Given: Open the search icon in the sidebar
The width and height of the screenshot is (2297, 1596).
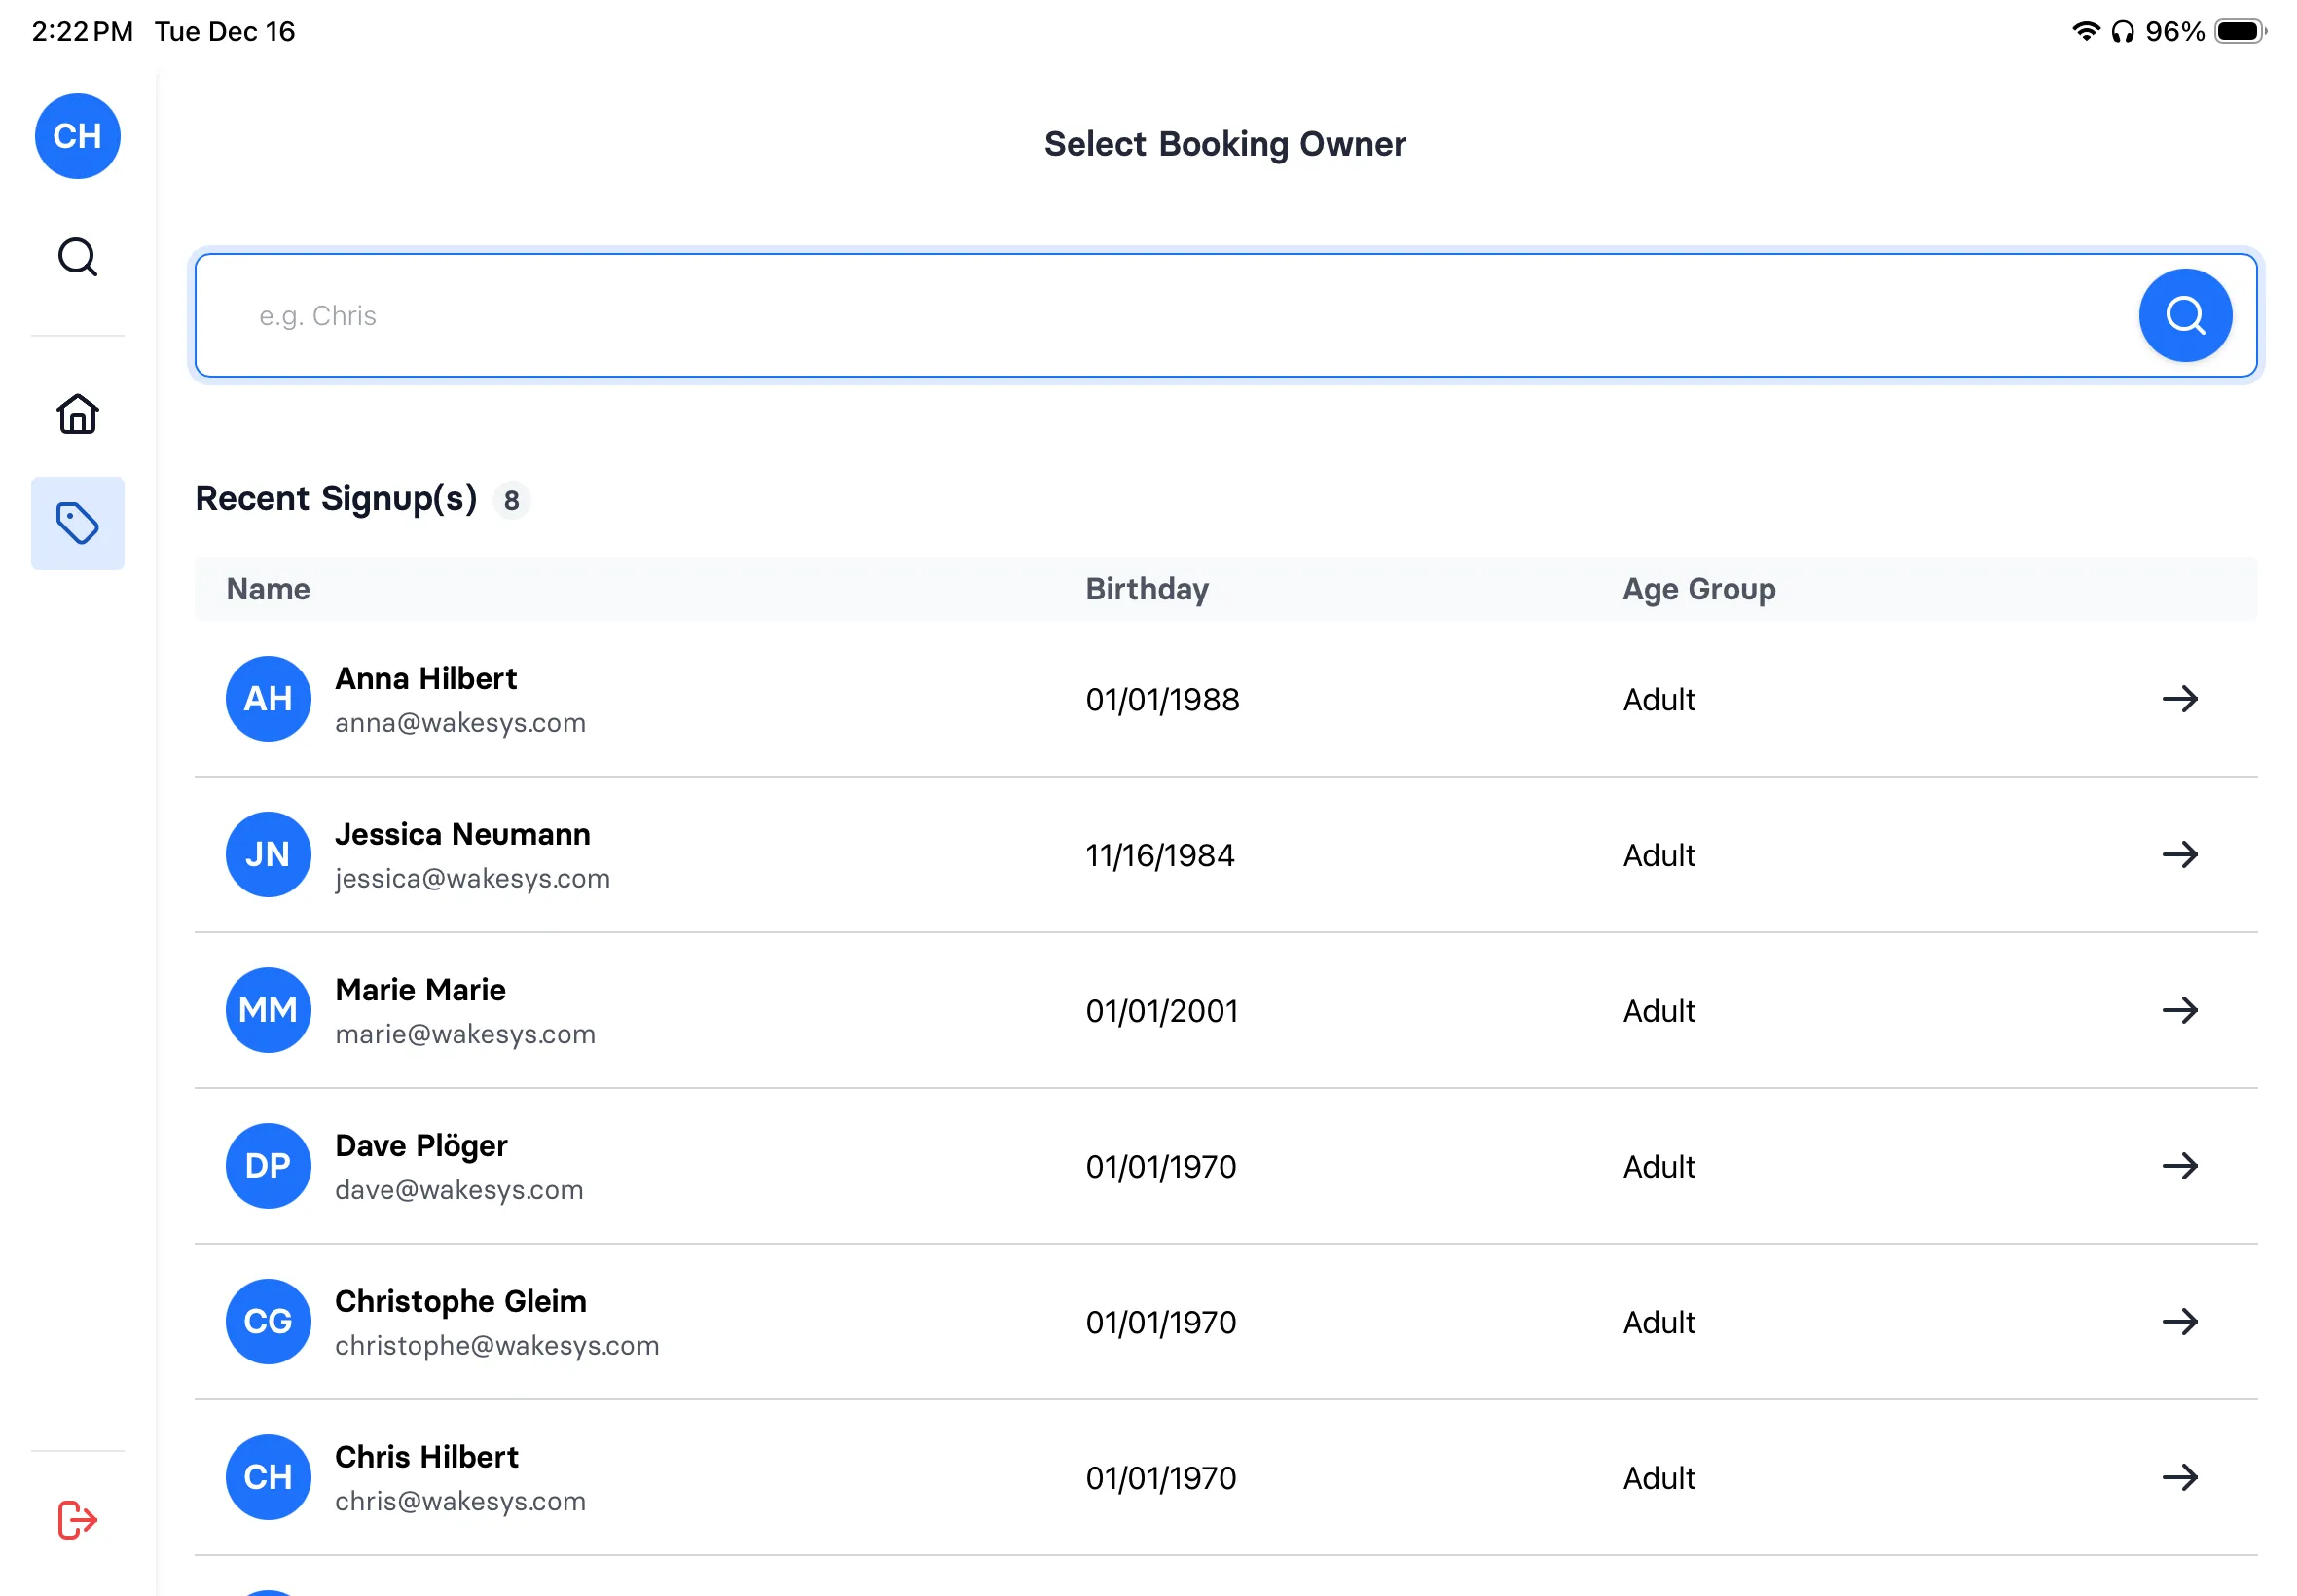Looking at the screenshot, I should (x=77, y=257).
